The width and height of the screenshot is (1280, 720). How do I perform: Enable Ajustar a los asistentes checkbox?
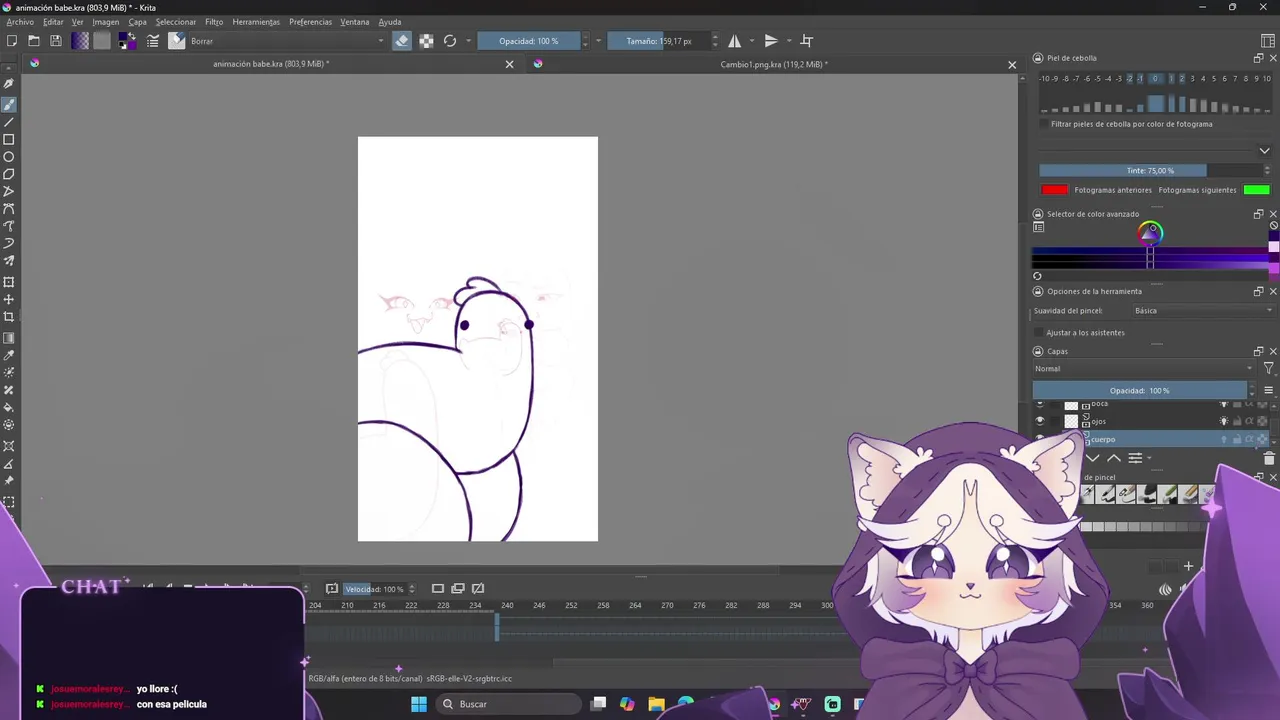click(1040, 333)
